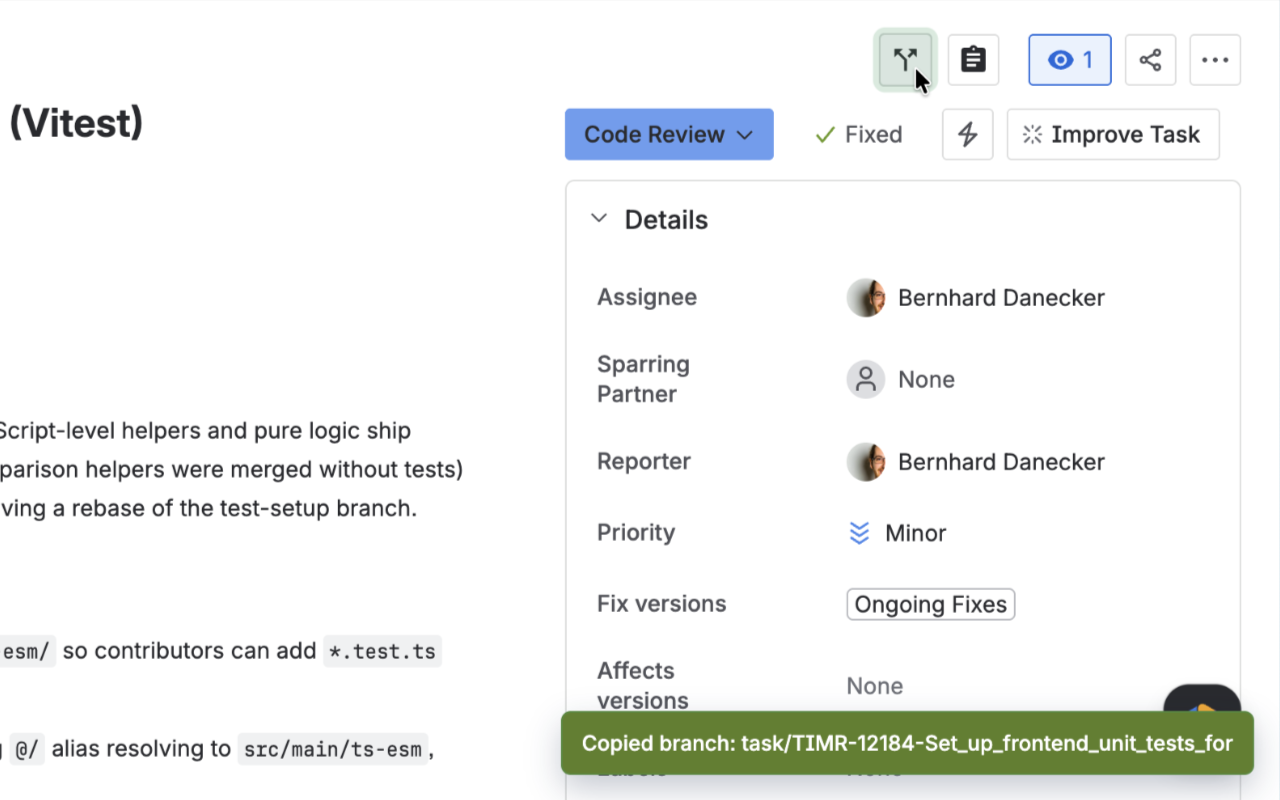Click the Details section heading
Screen dimensions: 1280x800
[x=666, y=219]
